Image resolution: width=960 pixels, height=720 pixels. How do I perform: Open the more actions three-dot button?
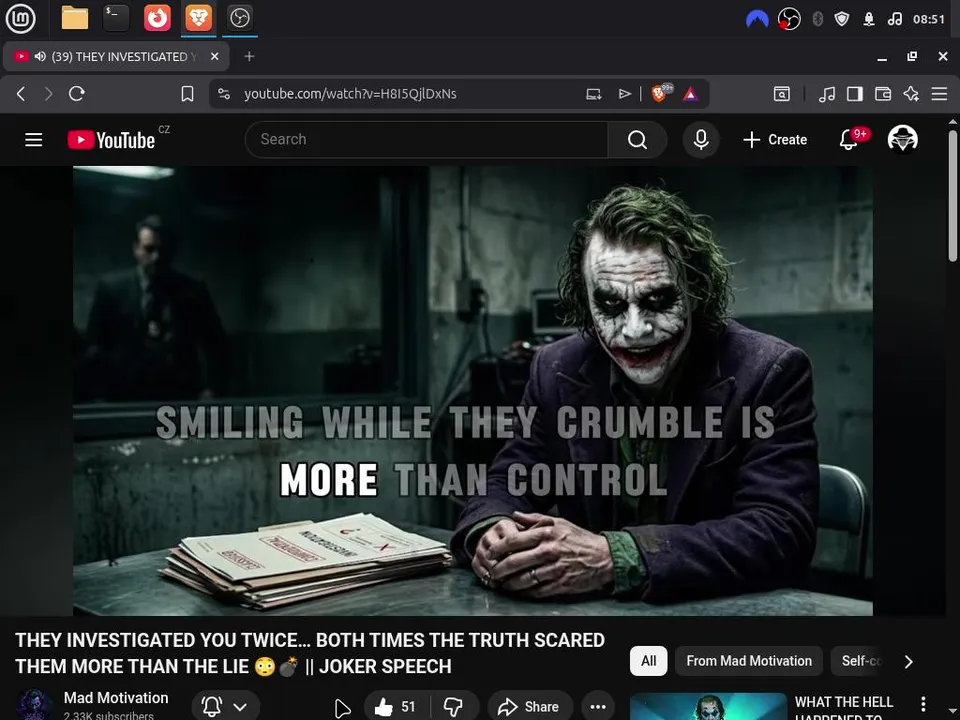coord(598,707)
